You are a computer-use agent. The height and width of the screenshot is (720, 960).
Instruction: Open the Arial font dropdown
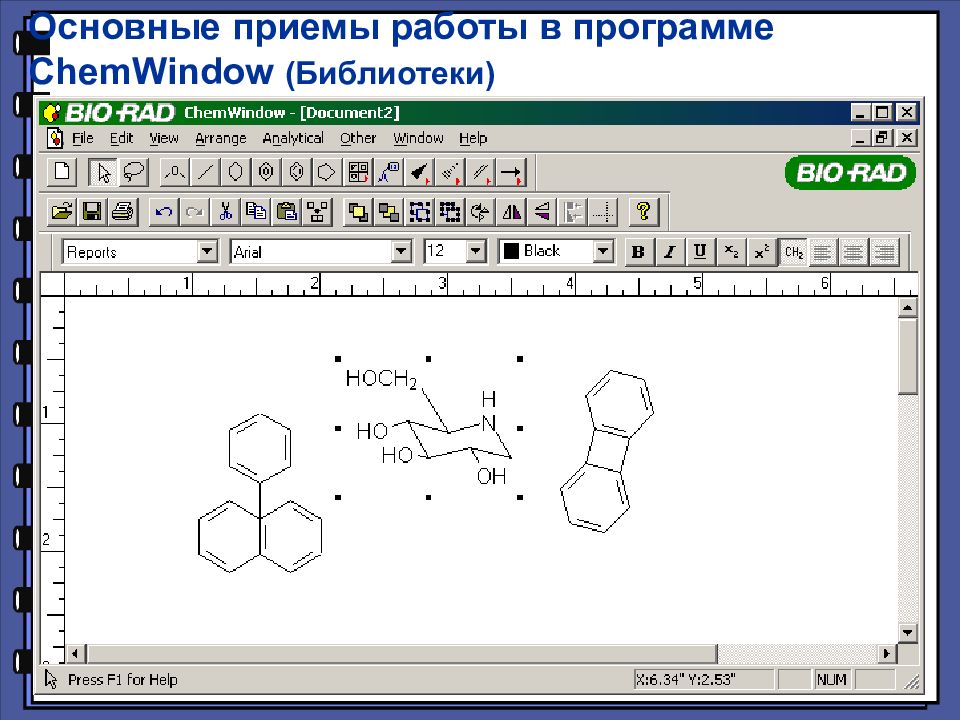coord(401,251)
